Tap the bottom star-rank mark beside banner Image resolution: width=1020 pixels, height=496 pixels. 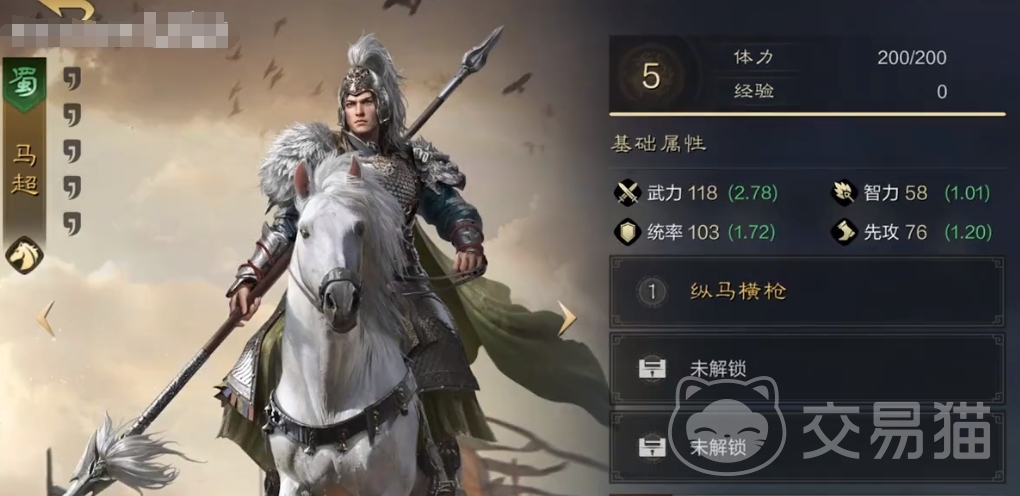72,223
